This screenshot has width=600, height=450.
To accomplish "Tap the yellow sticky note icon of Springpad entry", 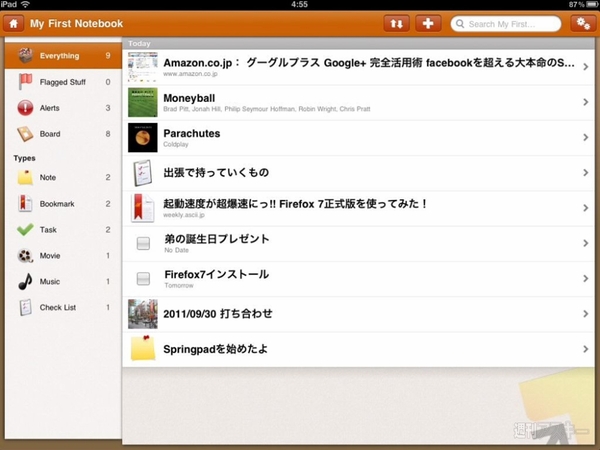I will (x=143, y=348).
